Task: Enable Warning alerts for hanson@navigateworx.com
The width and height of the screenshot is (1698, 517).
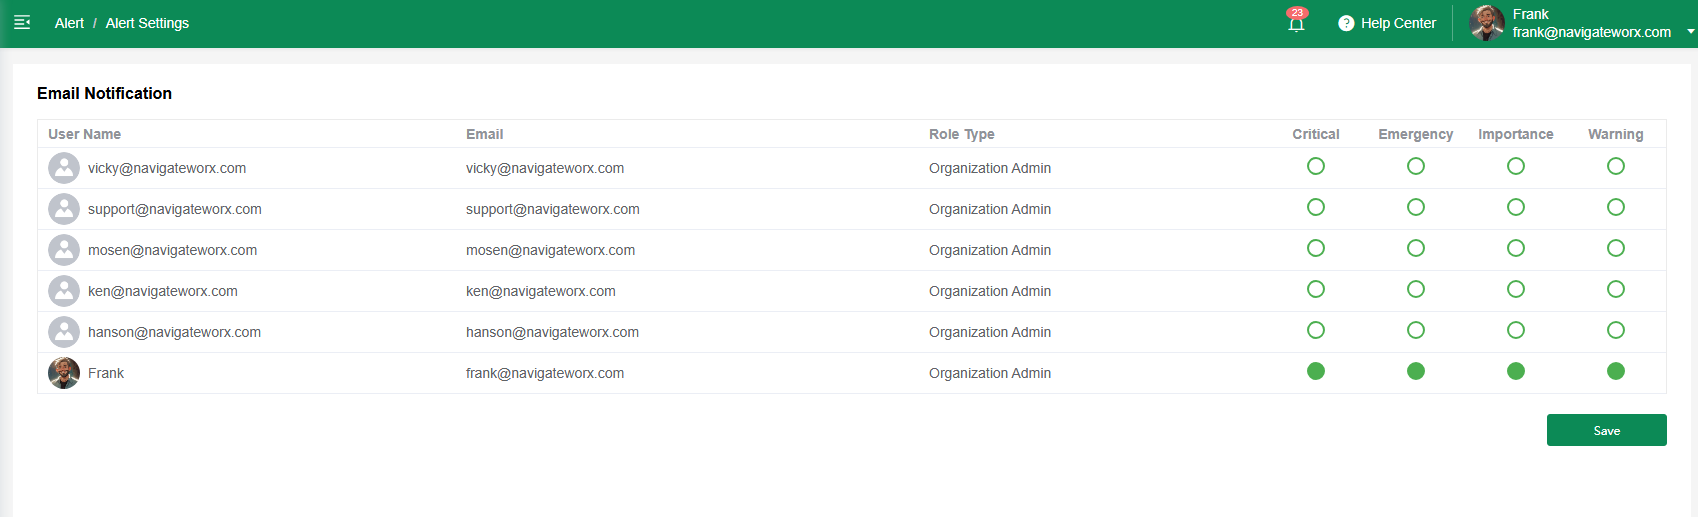Action: click(1616, 330)
